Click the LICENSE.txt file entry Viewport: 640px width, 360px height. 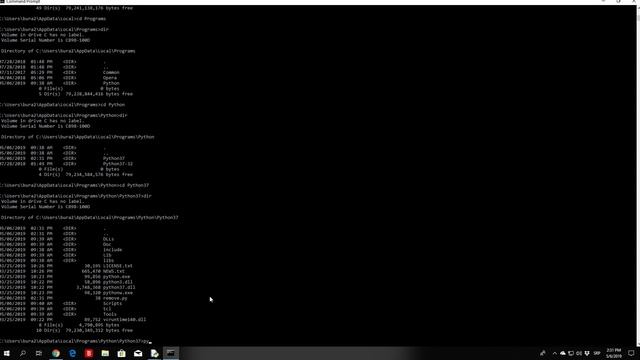point(118,266)
